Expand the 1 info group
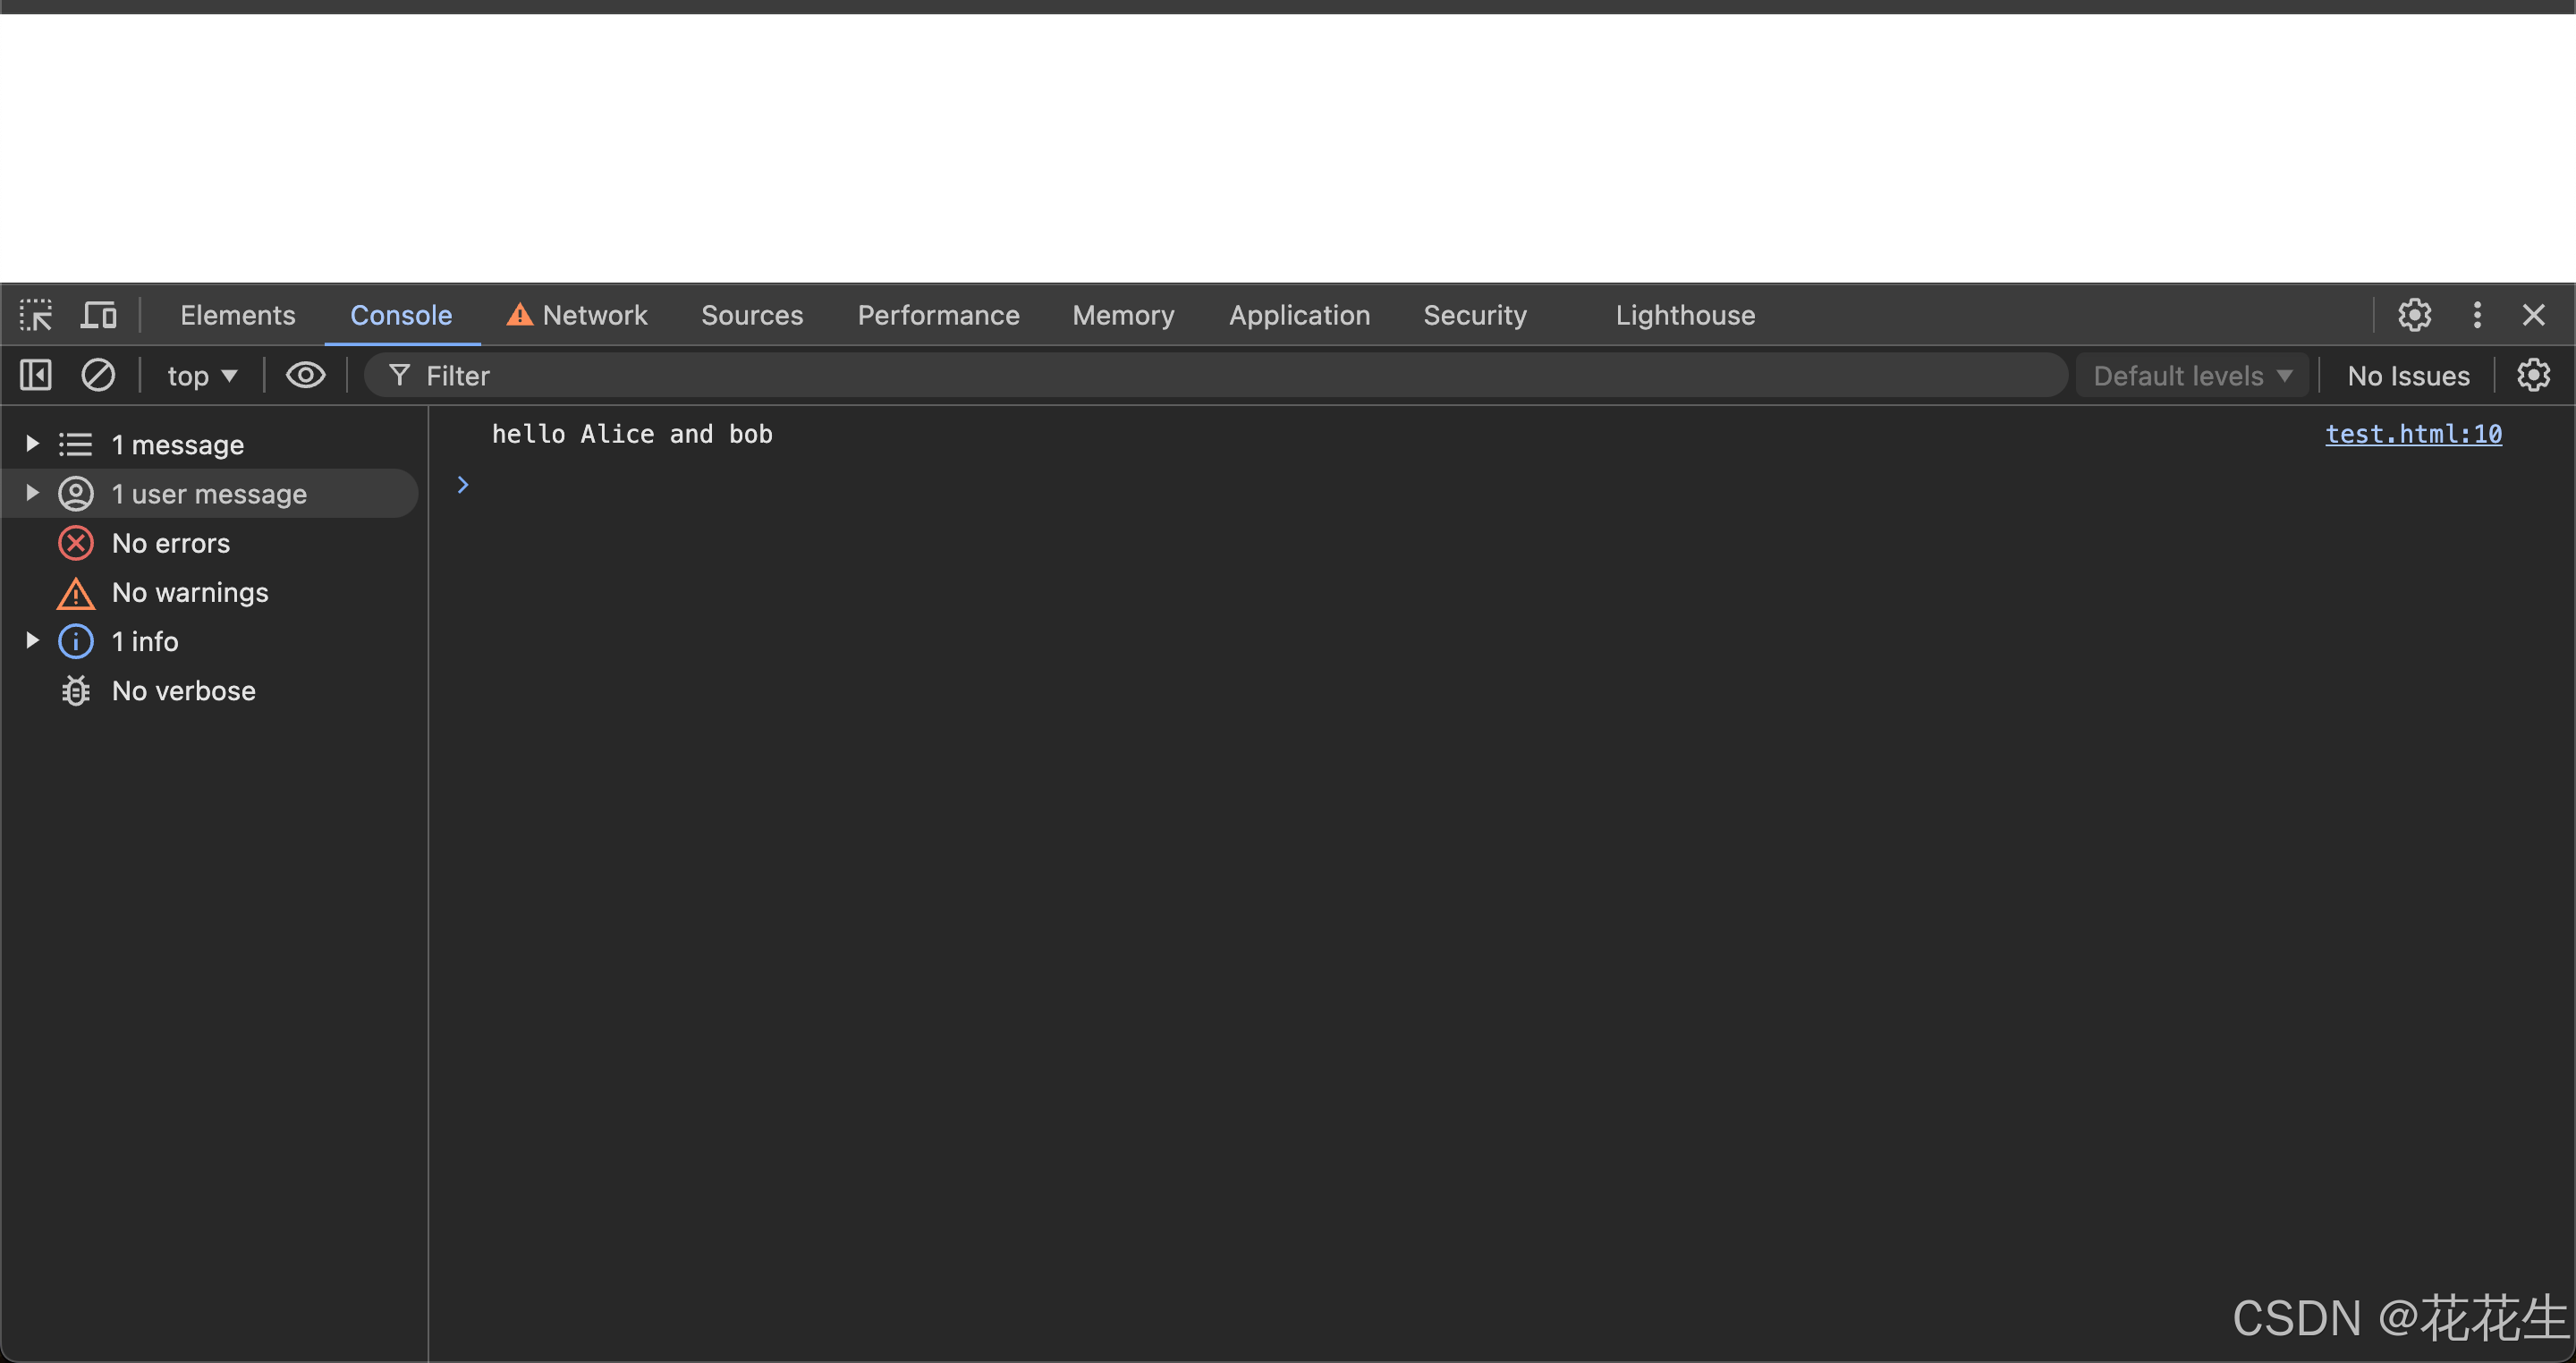Viewport: 2576px width, 1363px height. 32,641
